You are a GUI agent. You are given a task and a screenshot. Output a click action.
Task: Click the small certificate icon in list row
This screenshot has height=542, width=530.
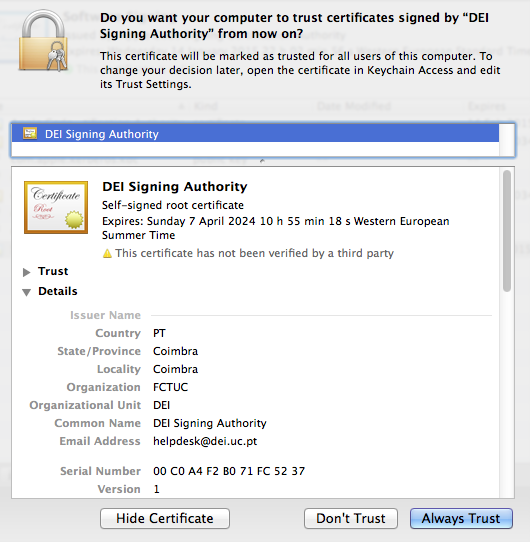click(30, 133)
